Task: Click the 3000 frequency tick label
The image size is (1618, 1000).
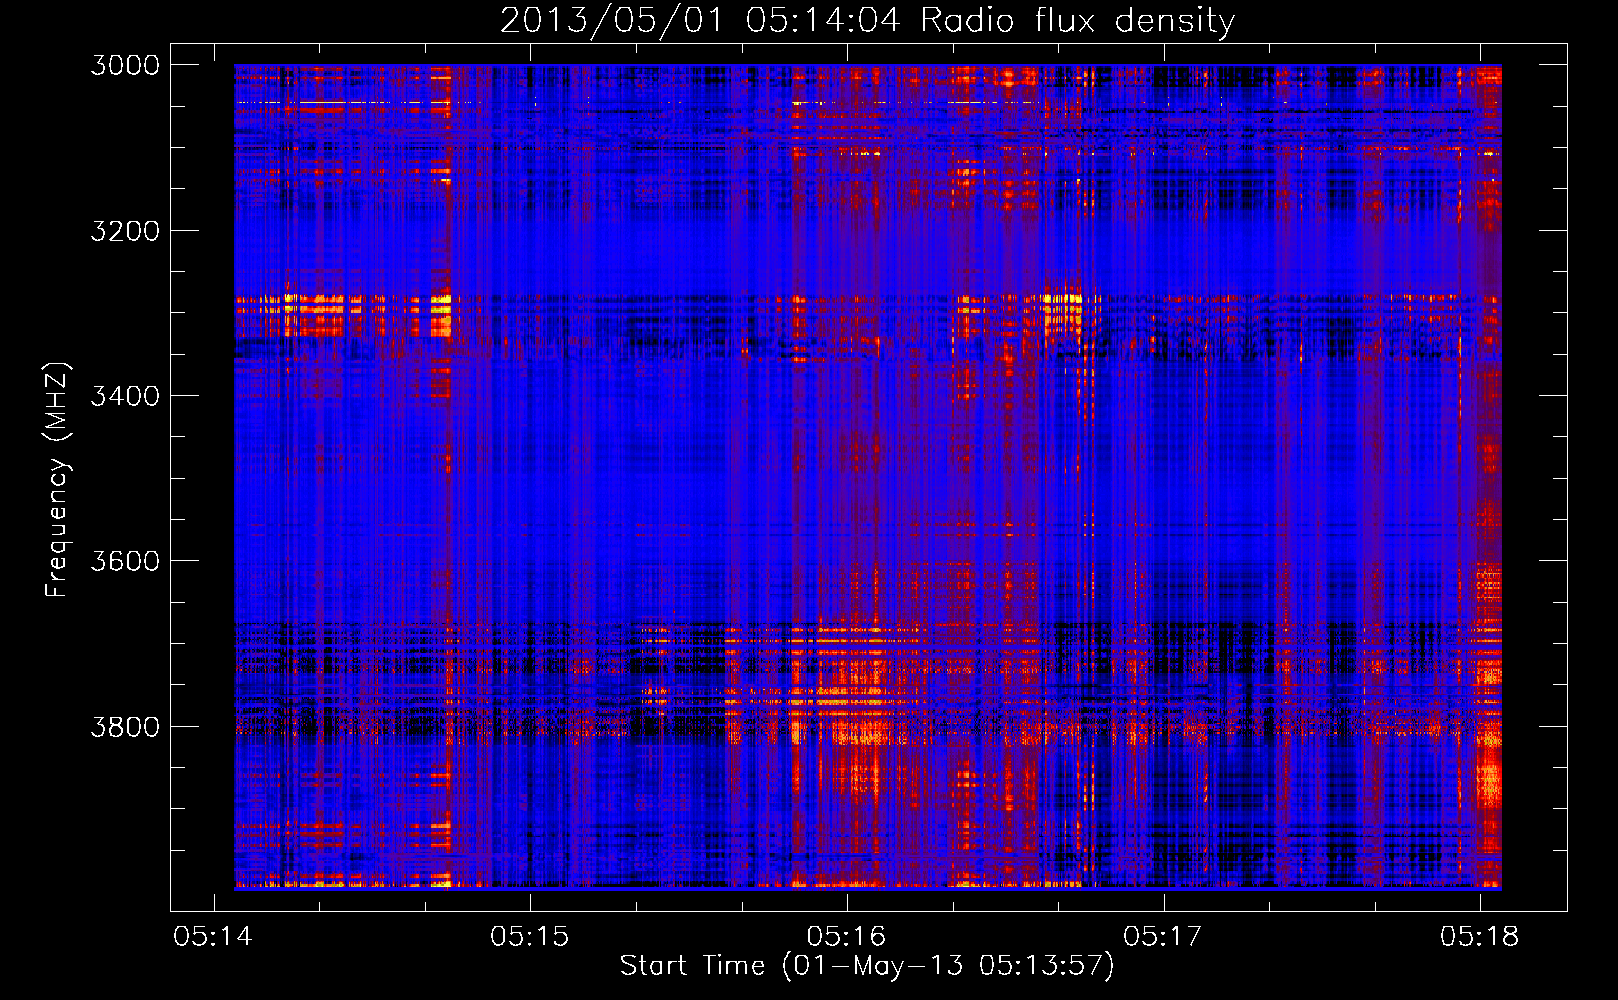Action: [x=125, y=65]
